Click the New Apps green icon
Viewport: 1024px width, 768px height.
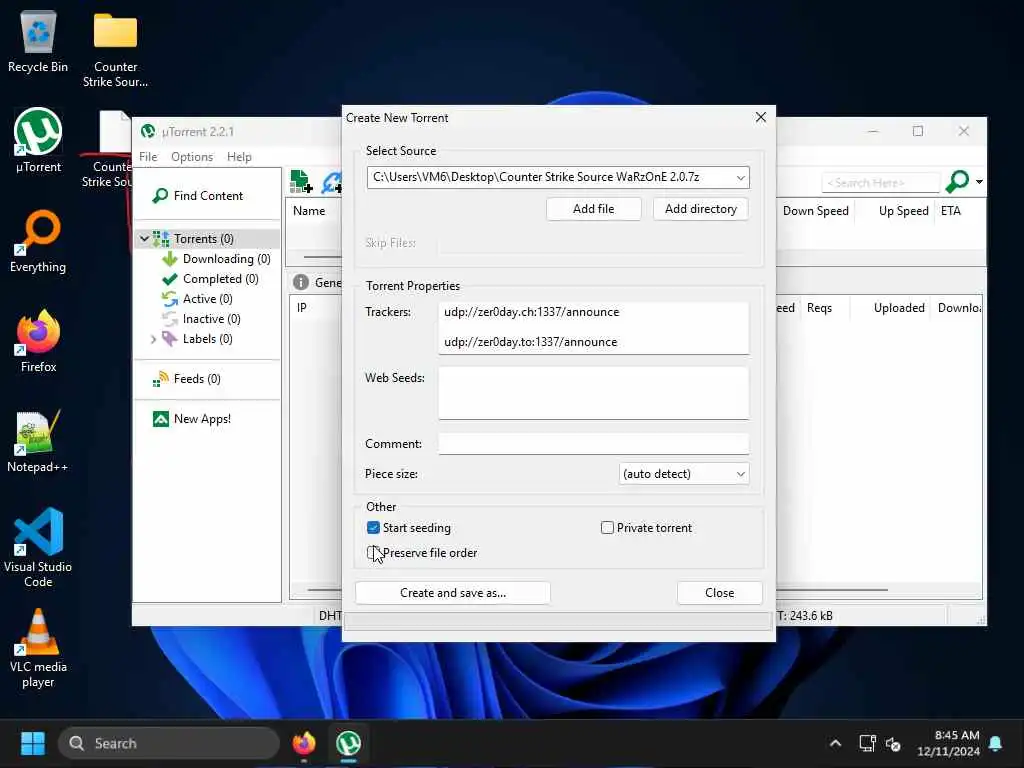[x=161, y=419]
